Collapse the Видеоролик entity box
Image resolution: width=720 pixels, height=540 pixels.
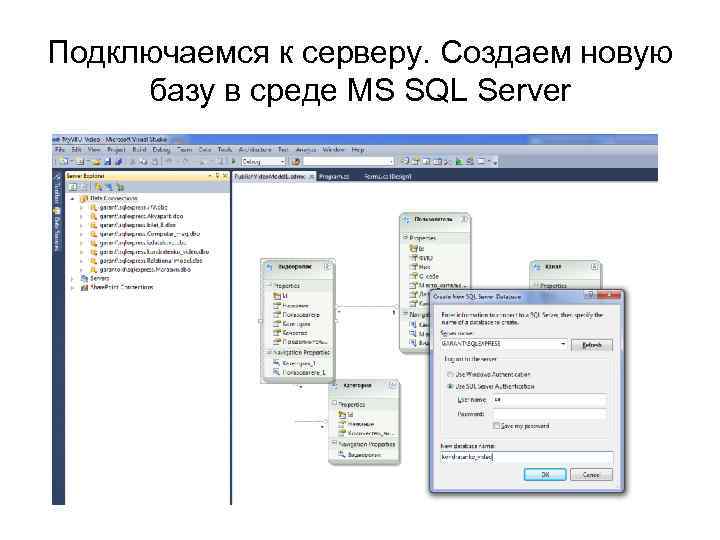point(326,267)
